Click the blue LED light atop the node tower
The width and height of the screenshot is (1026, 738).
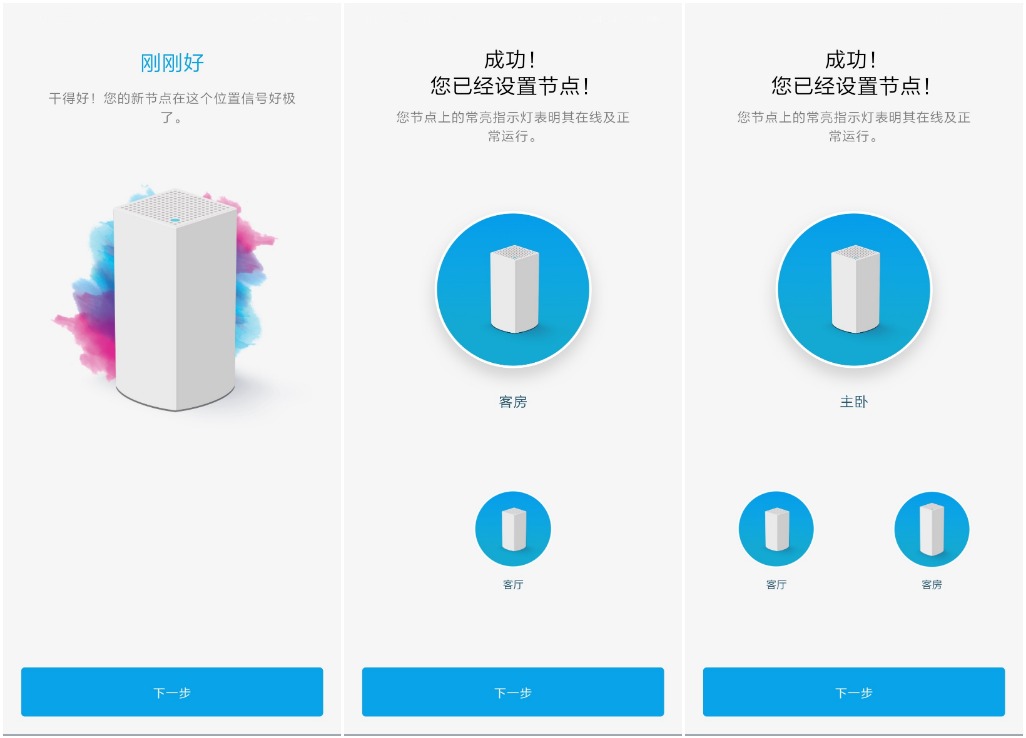pos(175,220)
